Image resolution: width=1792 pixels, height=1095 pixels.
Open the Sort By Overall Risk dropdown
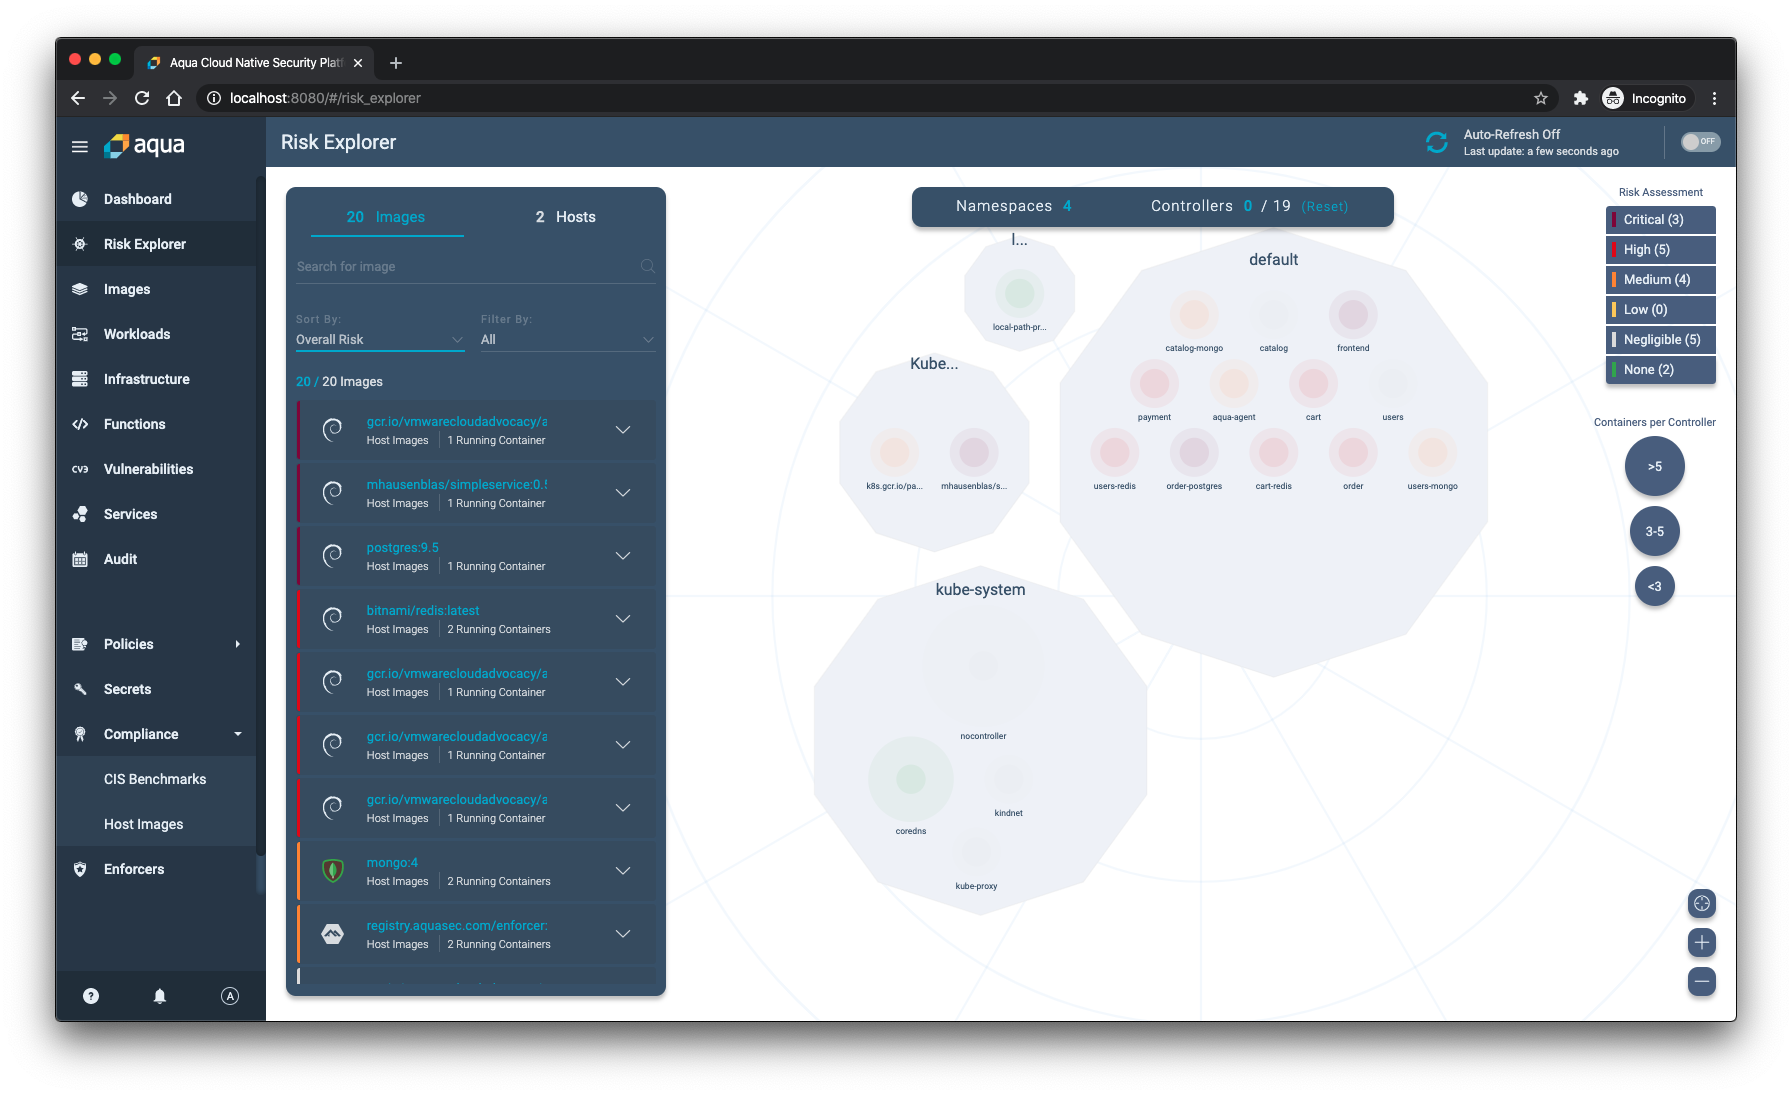pyautogui.click(x=380, y=340)
